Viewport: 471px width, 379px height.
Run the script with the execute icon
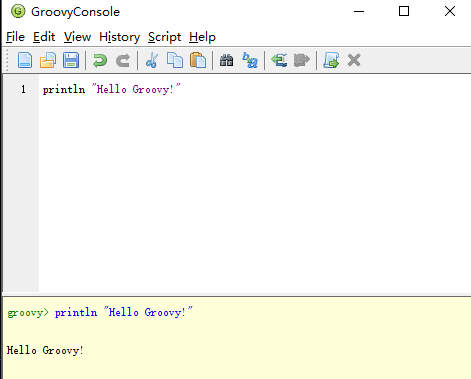[x=331, y=60]
